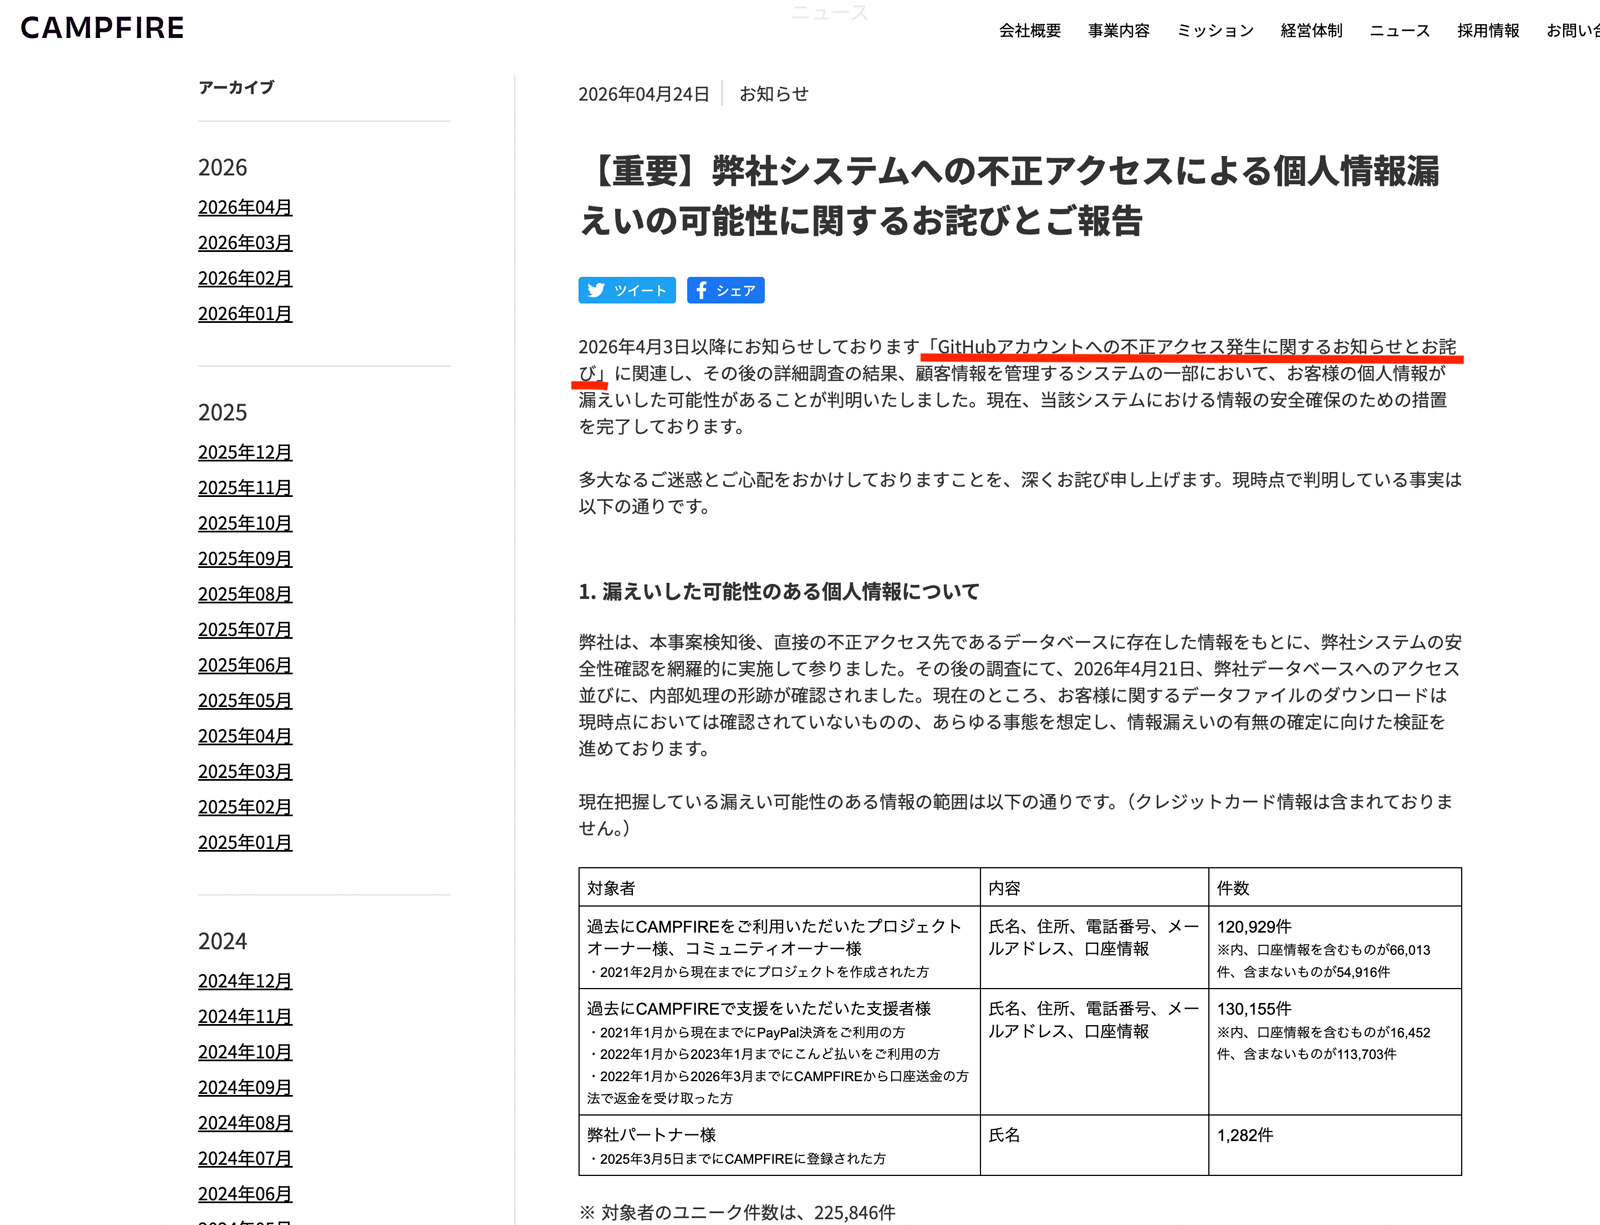
Task: Click the note 対象者のユニーク件数は、225,846件
Action: 737,1213
